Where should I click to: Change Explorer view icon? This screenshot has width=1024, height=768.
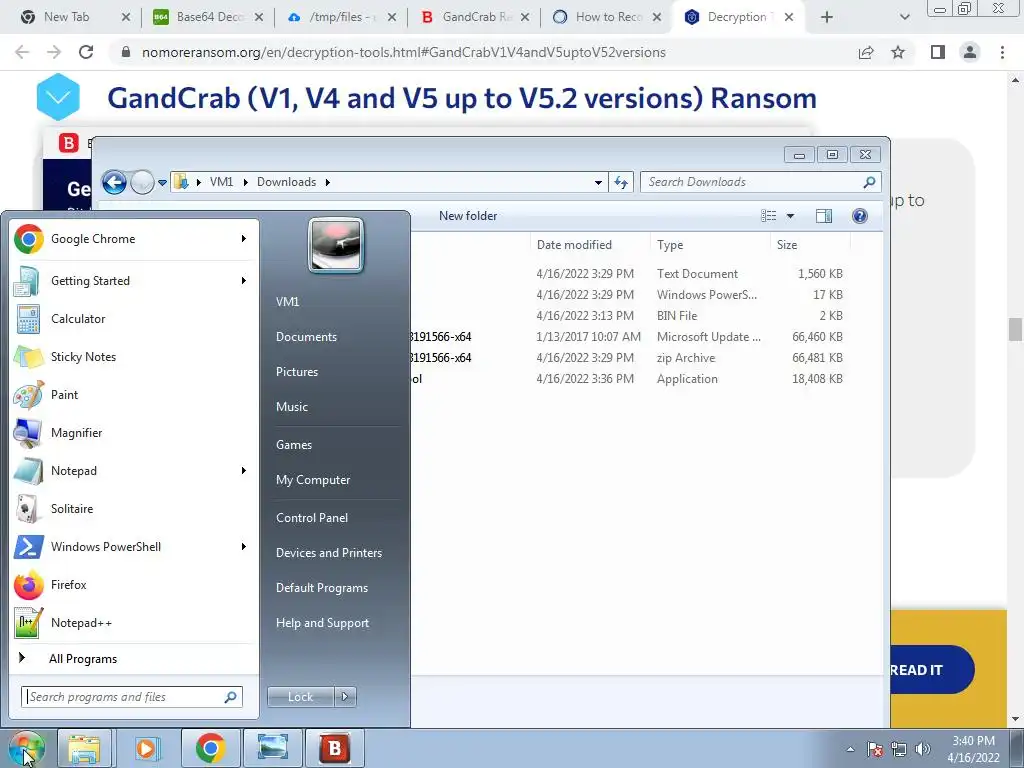pyautogui.click(x=769, y=216)
